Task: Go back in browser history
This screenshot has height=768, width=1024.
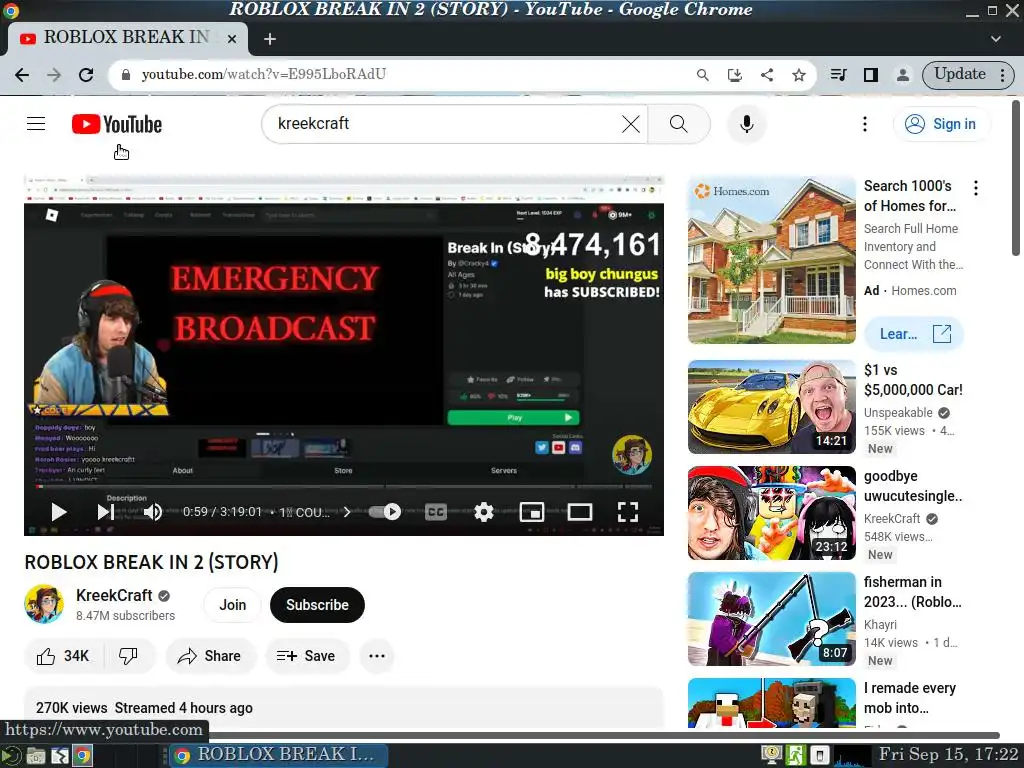Action: [22, 74]
